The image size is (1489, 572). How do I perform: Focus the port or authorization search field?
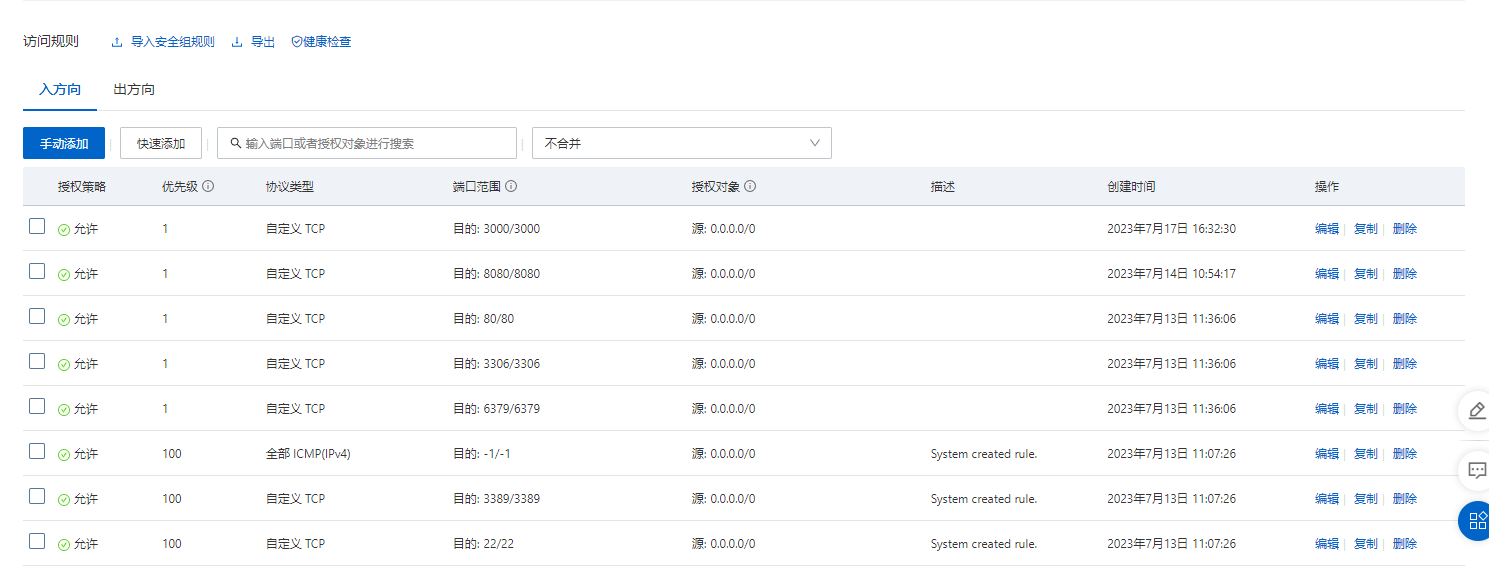coord(367,143)
